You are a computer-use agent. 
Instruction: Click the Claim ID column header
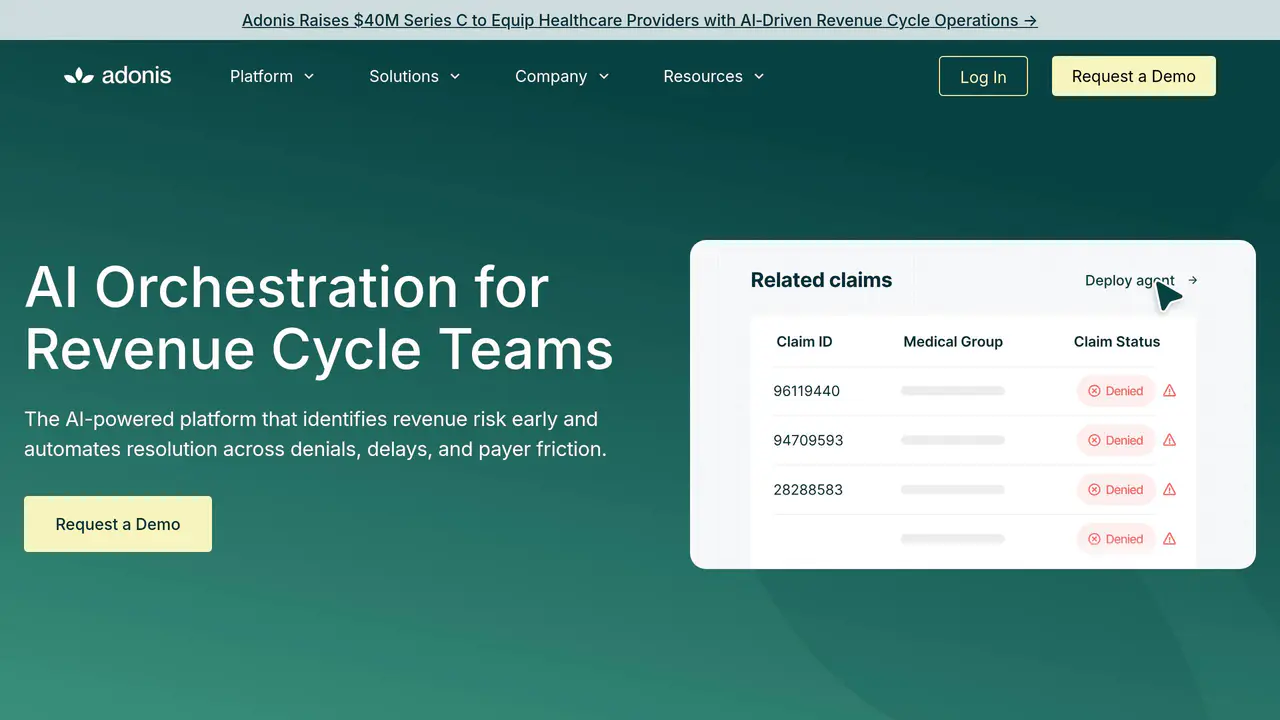point(804,342)
